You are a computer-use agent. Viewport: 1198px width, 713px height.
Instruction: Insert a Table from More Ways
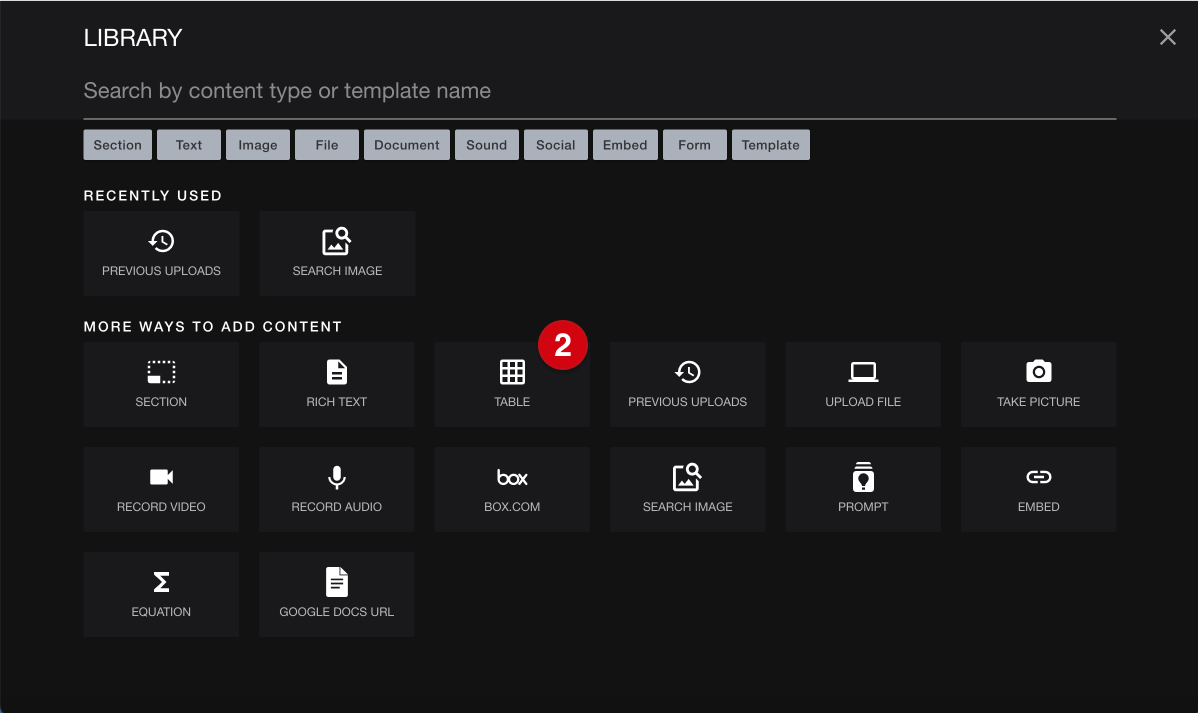[x=512, y=384]
